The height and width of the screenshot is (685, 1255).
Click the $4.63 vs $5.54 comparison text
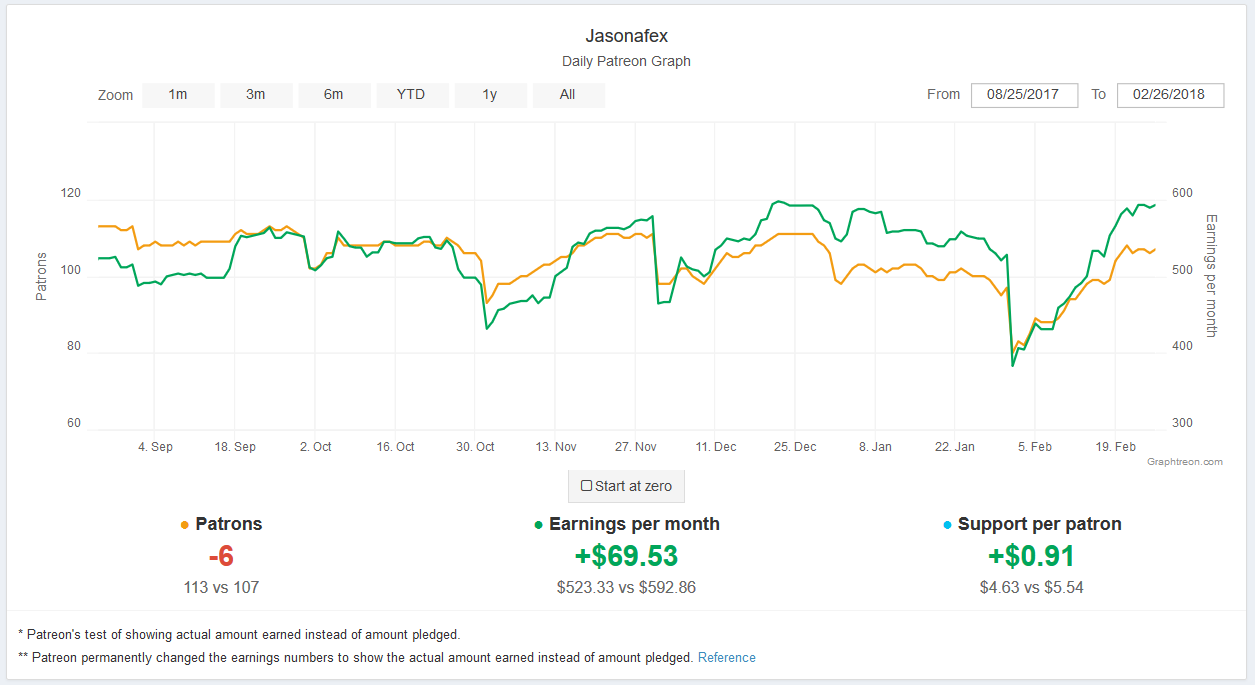pyautogui.click(x=1032, y=588)
